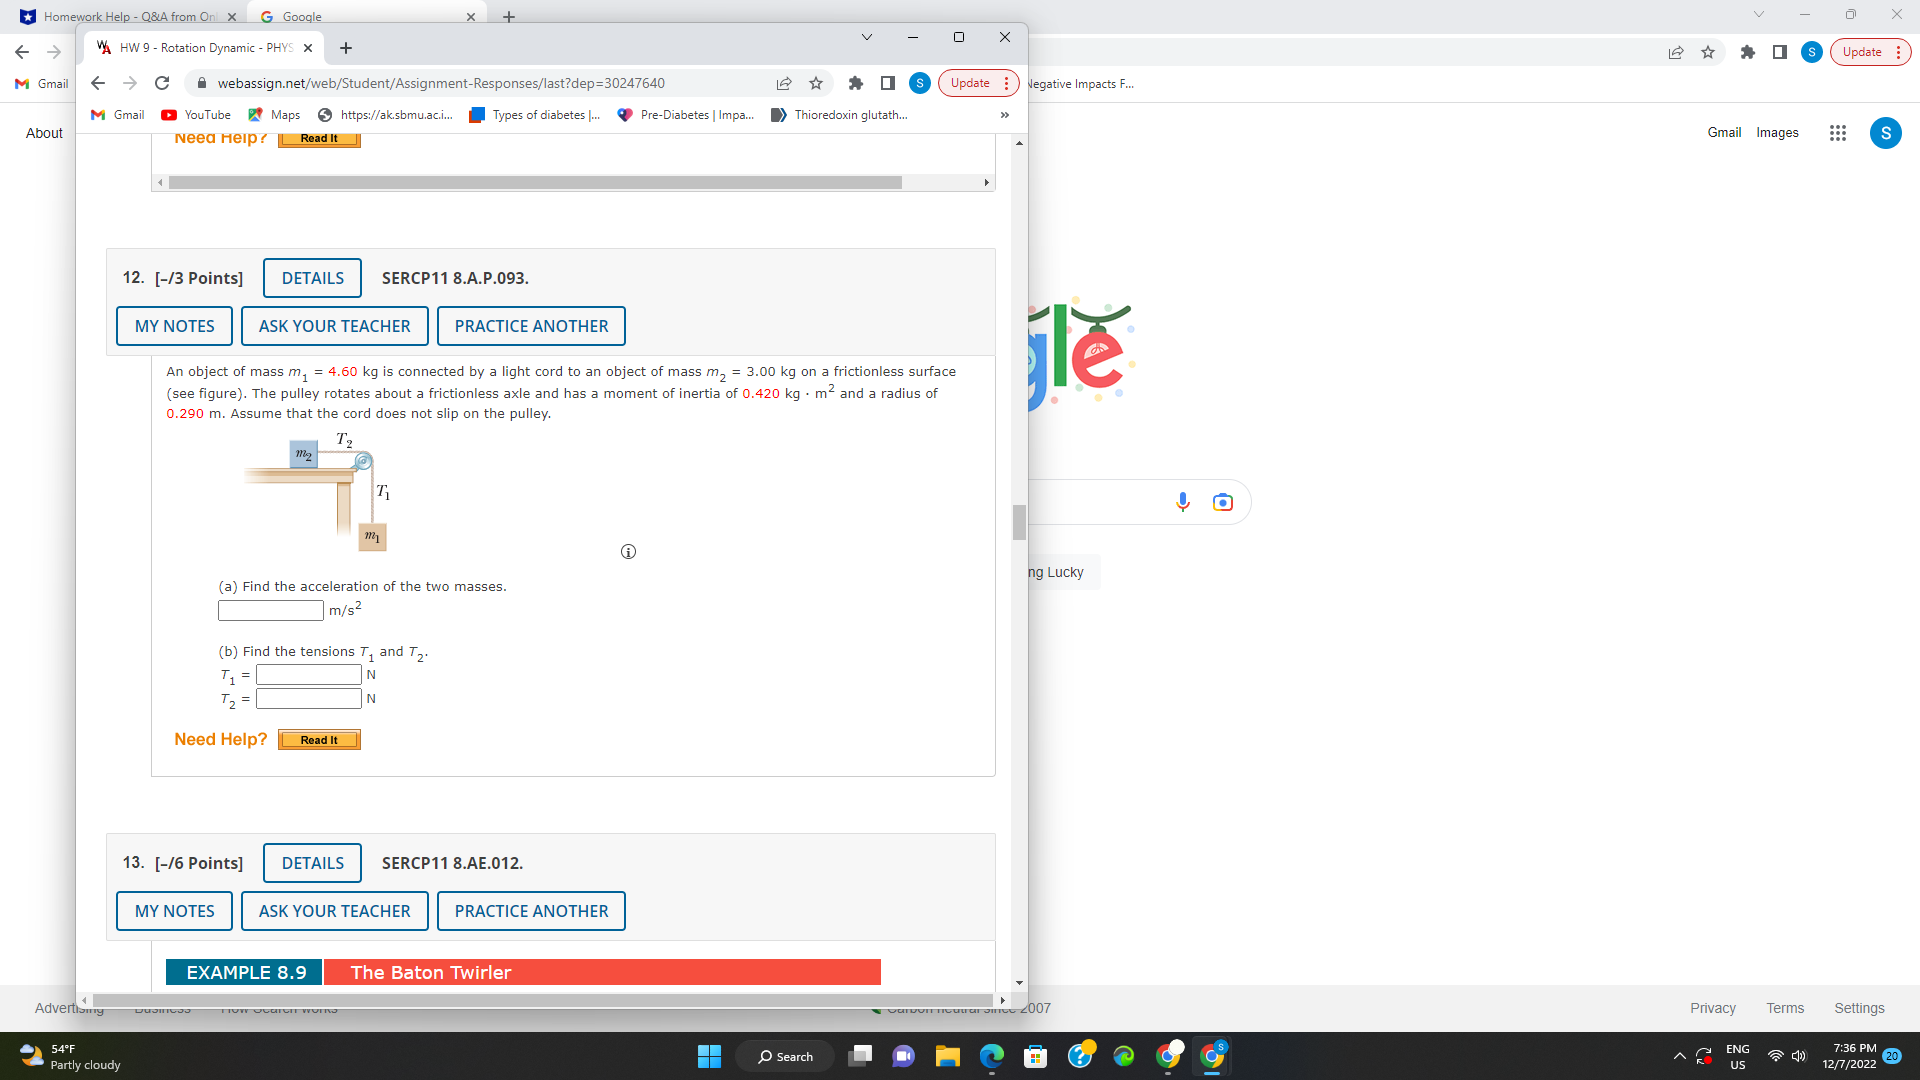Expand hidden bookmarks with the double chevron

[x=1005, y=114]
